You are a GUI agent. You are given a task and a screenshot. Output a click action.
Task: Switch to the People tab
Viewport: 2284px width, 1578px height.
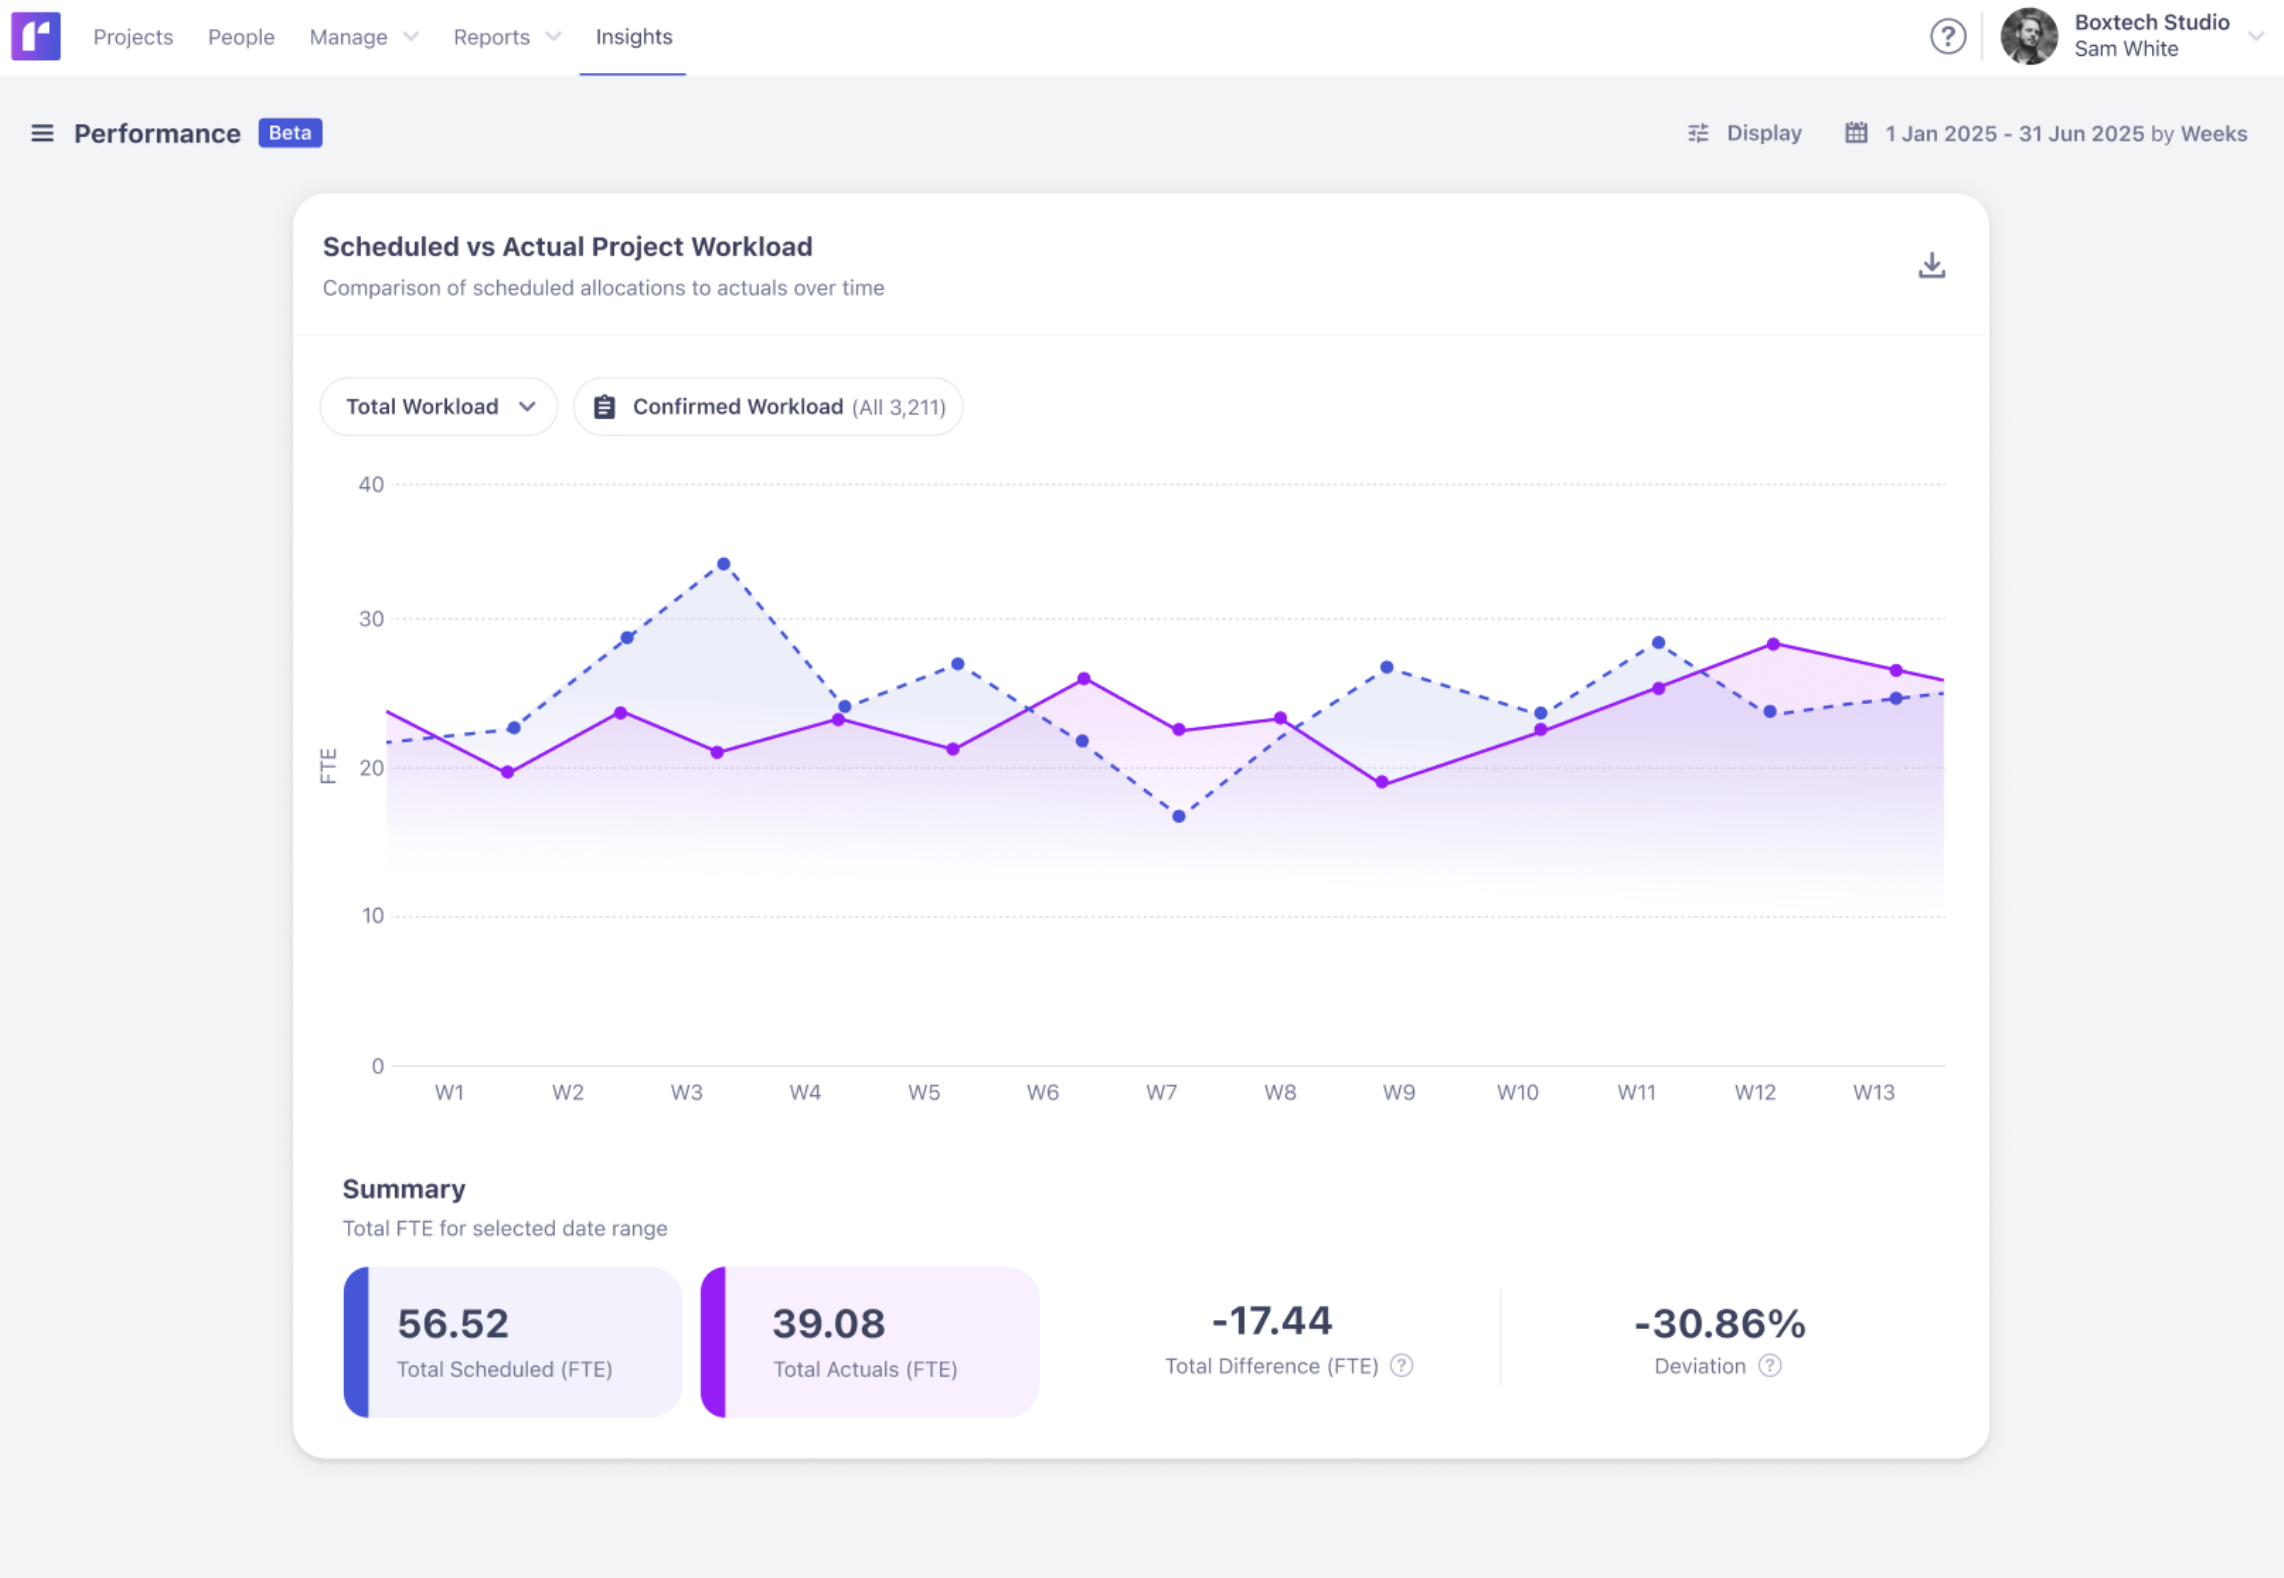241,37
